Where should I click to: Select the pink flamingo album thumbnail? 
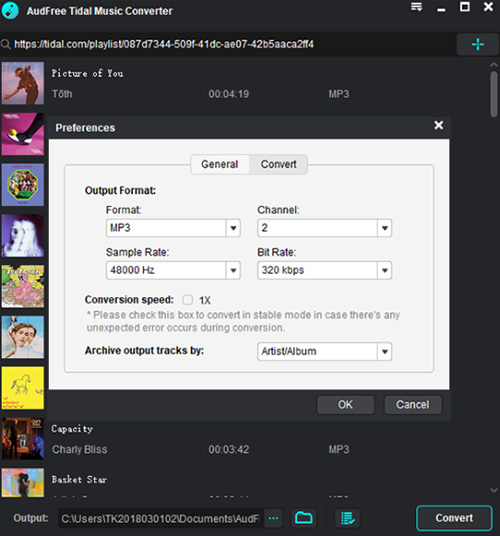point(23,286)
